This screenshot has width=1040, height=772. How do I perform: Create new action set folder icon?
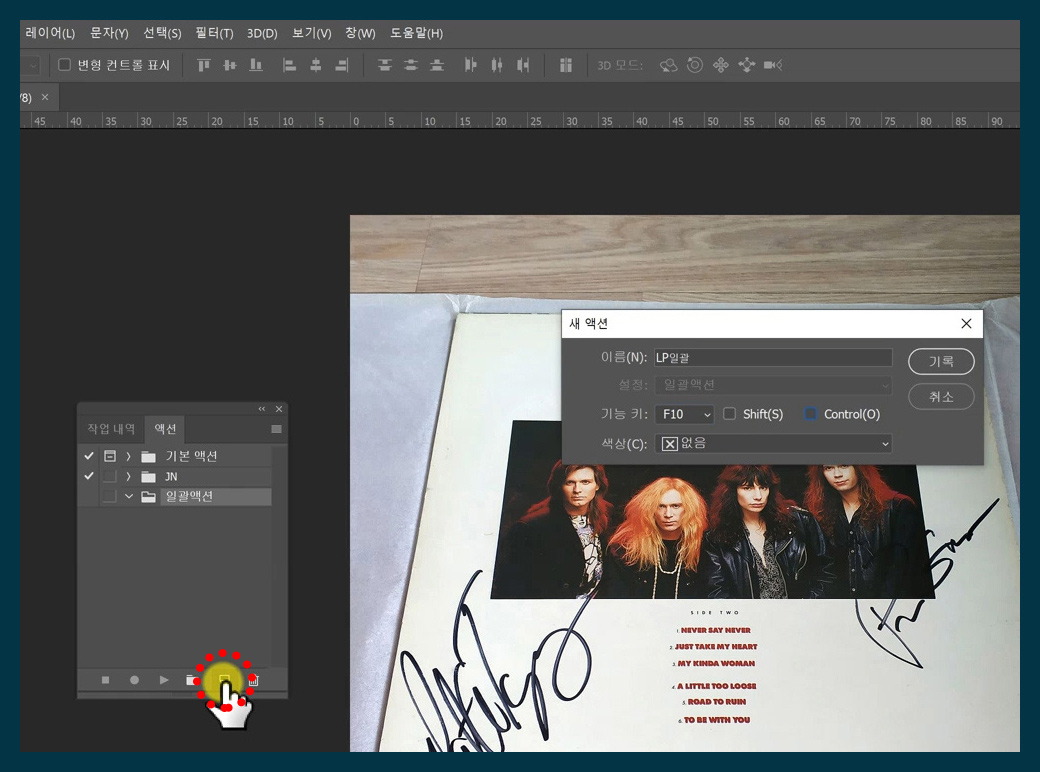(x=192, y=680)
